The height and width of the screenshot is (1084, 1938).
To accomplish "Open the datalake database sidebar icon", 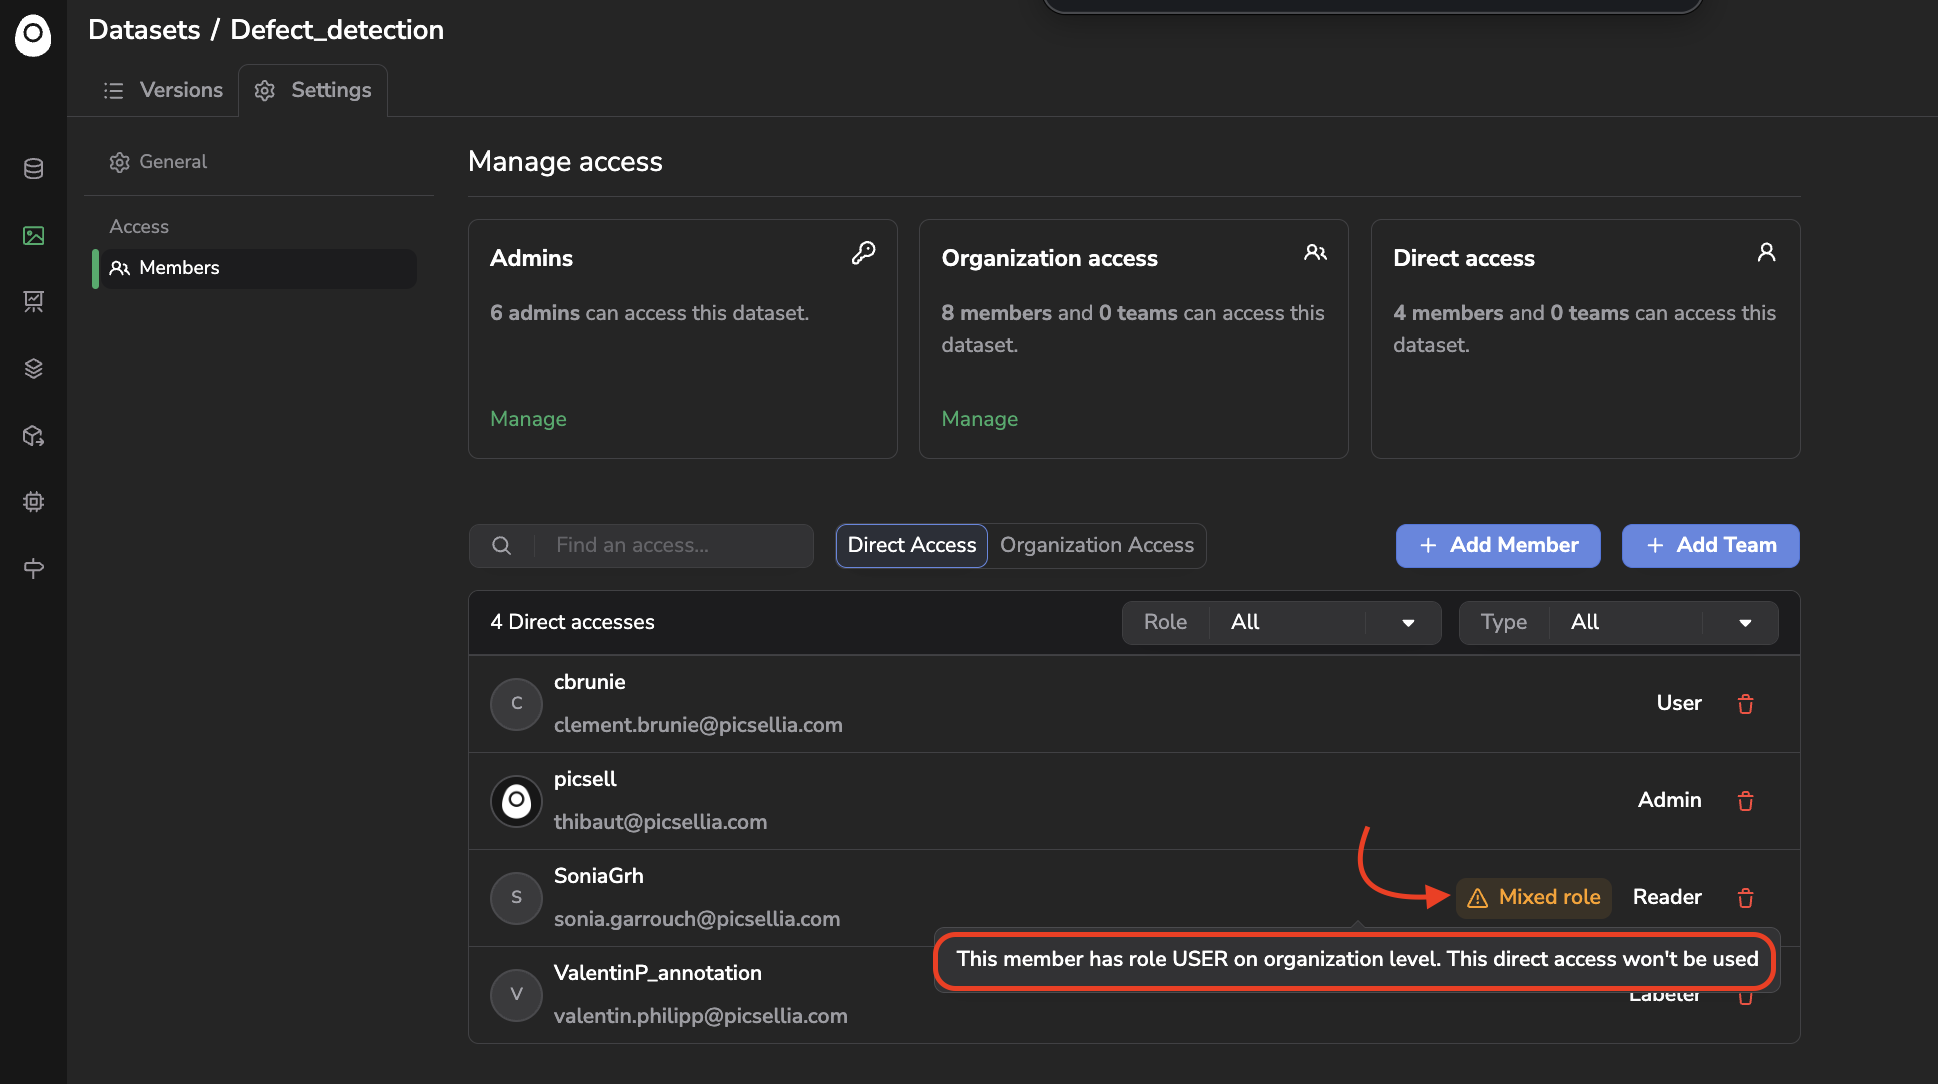I will tap(33, 169).
